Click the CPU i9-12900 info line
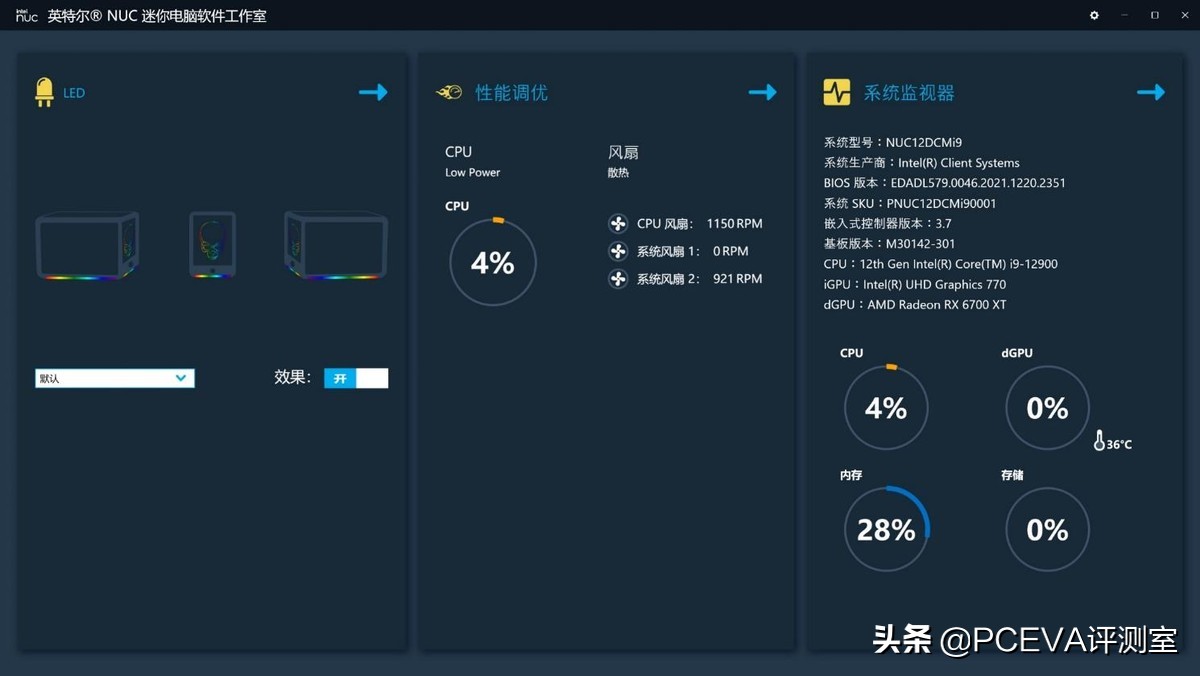This screenshot has width=1200, height=676. pos(940,264)
